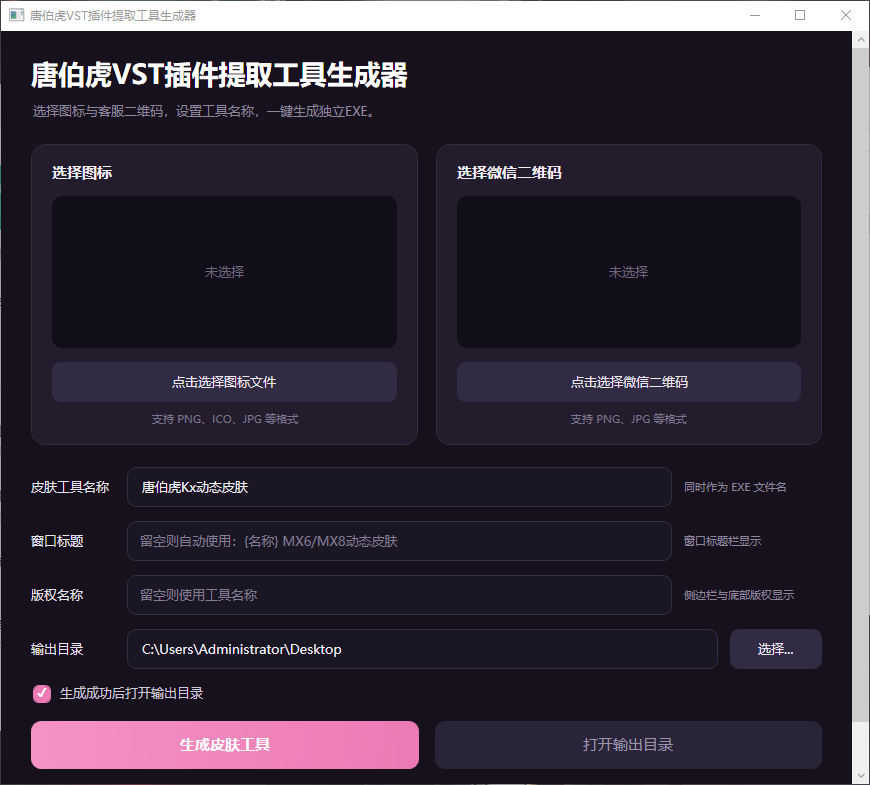Image resolution: width=870 pixels, height=785 pixels.
Task: Click the 未选择 icon preview area
Action: [224, 272]
